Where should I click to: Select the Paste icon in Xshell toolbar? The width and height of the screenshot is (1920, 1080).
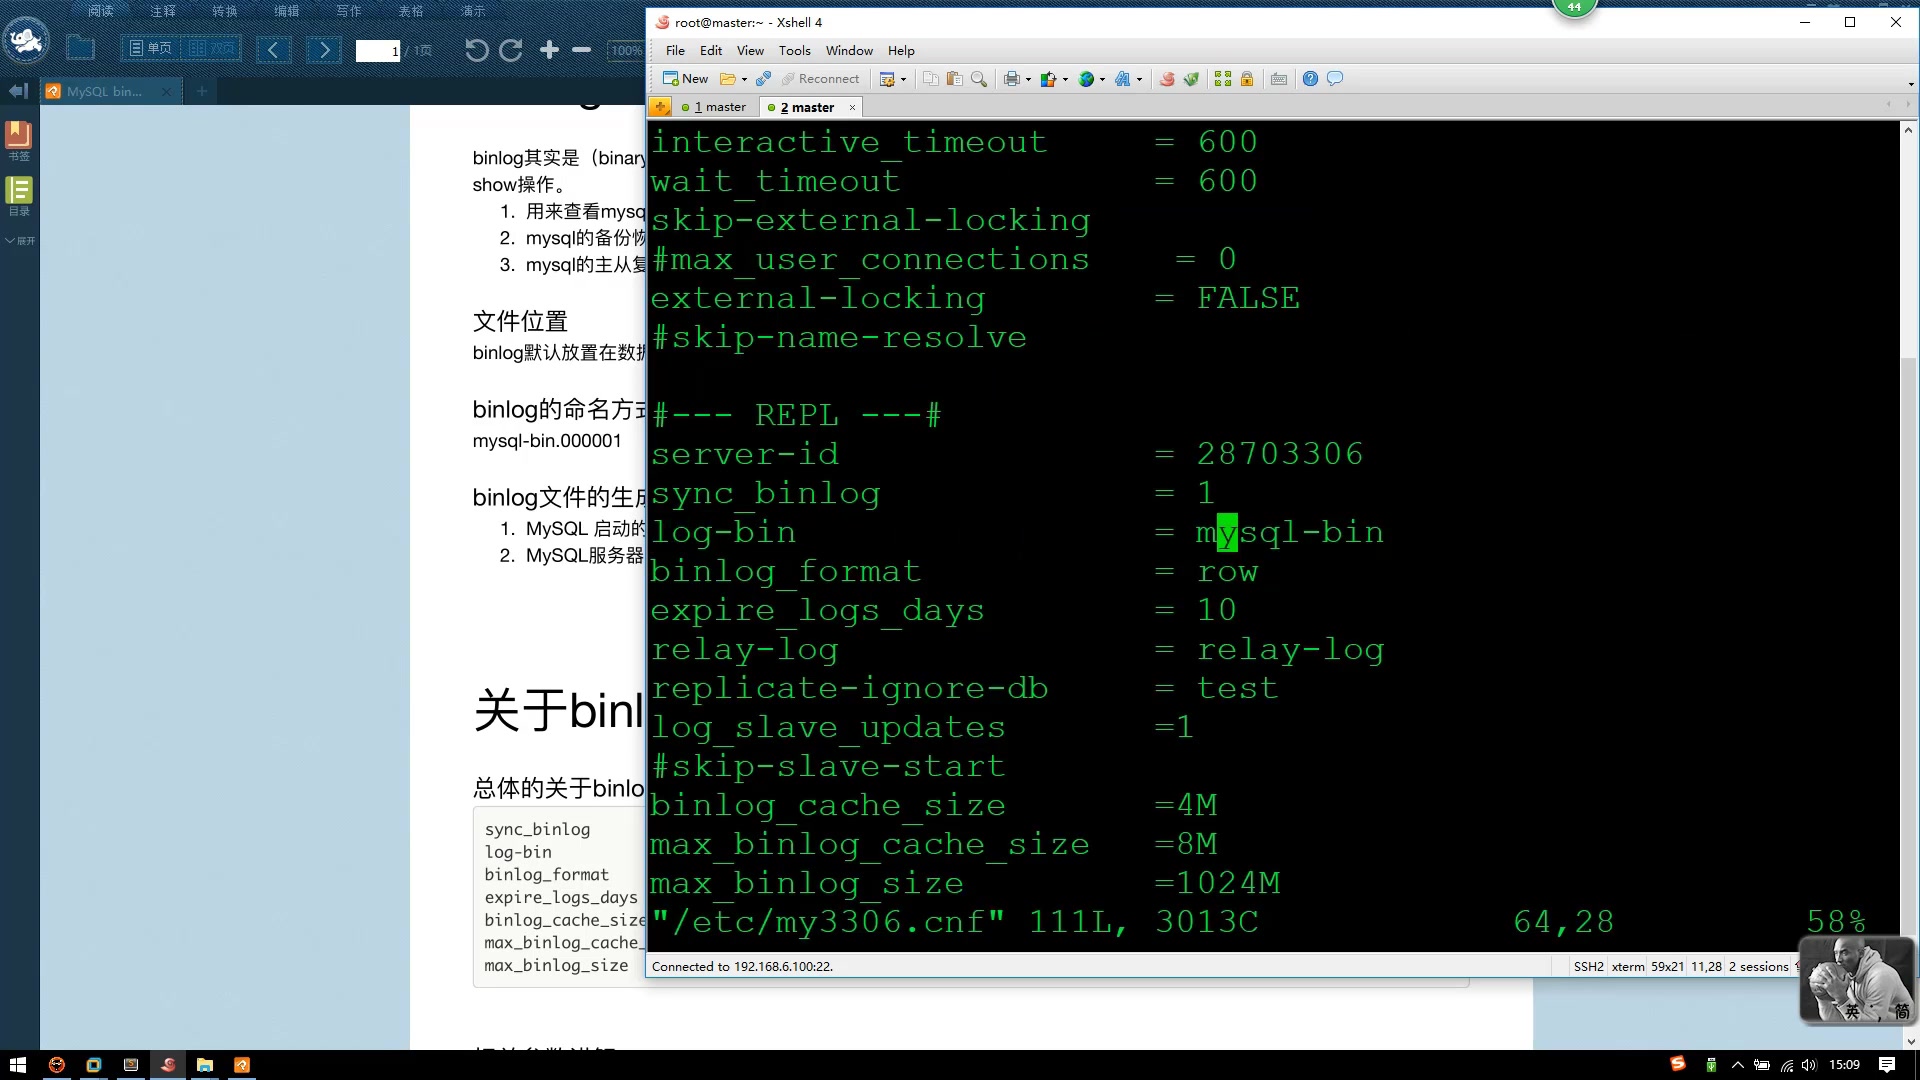tap(954, 79)
